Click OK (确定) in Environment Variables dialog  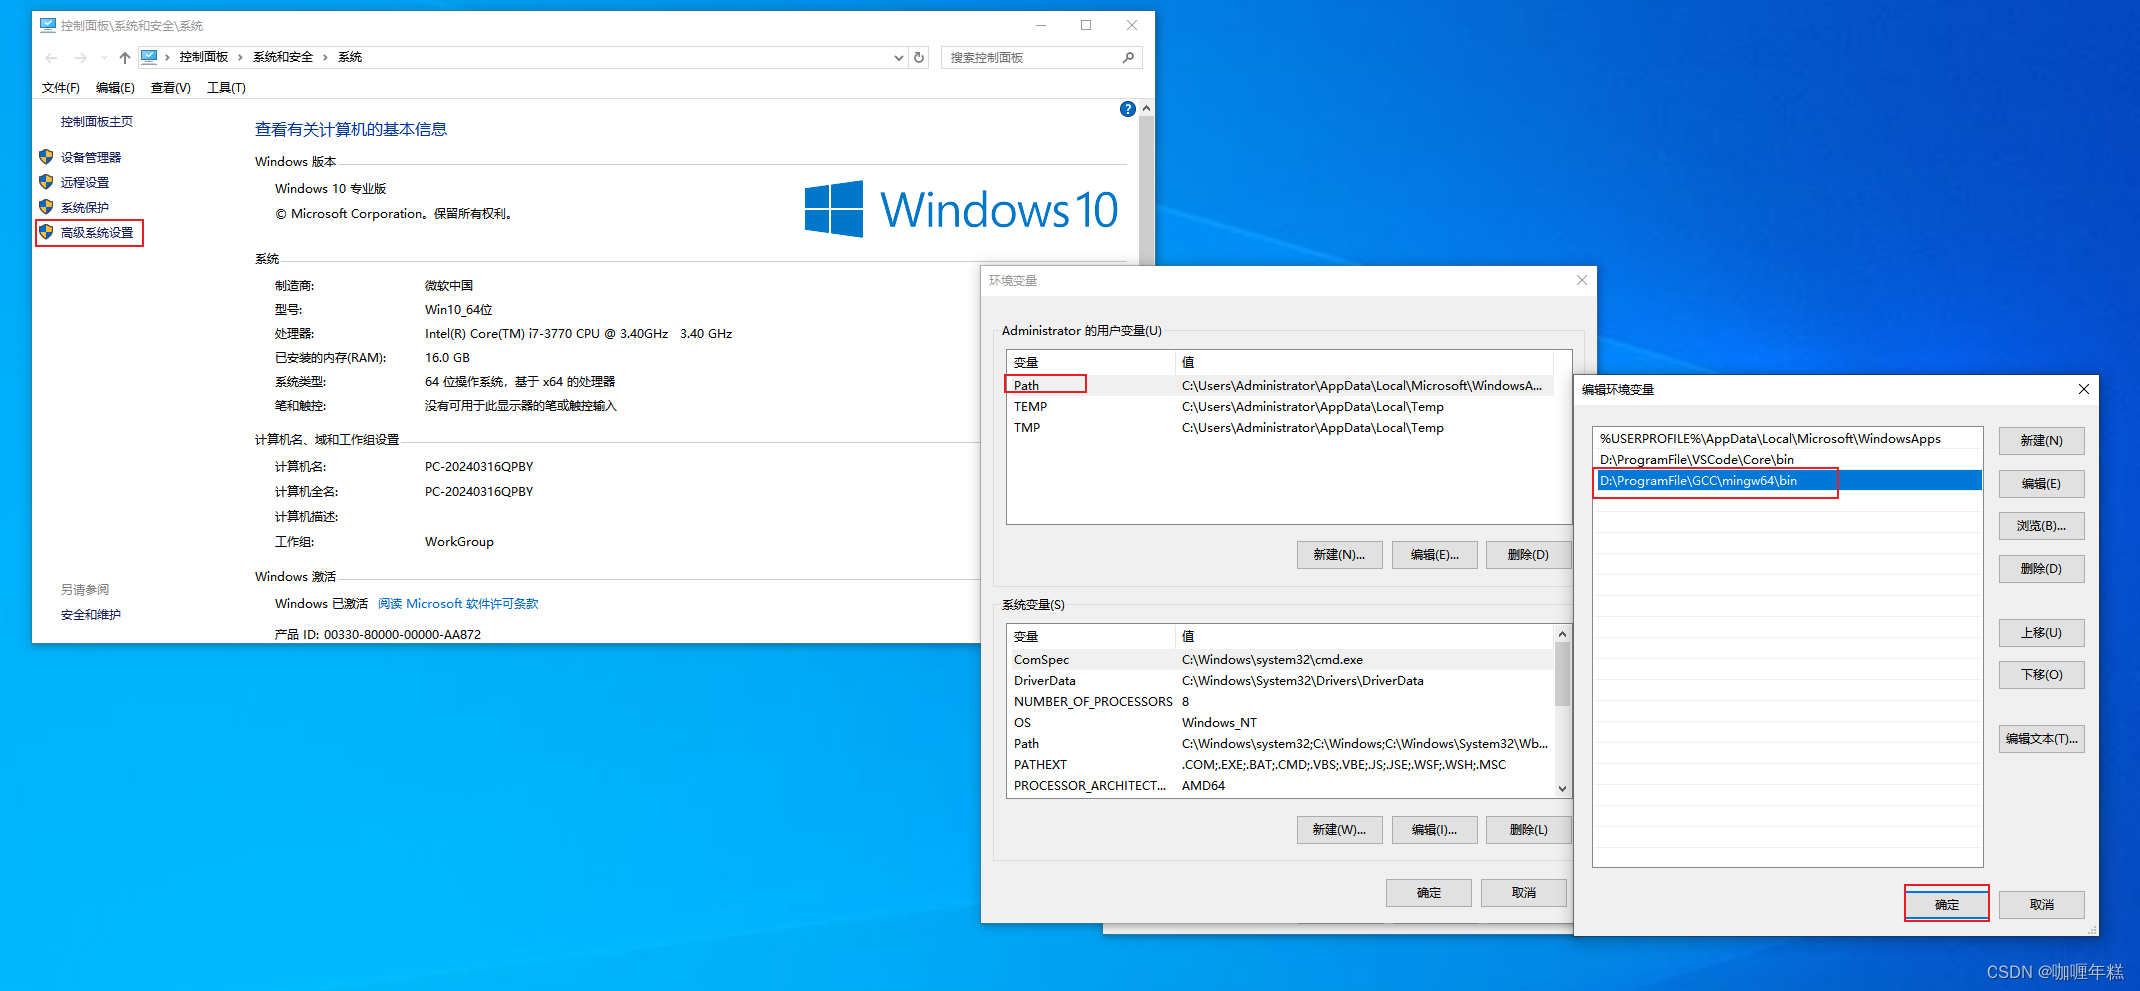point(1429,893)
